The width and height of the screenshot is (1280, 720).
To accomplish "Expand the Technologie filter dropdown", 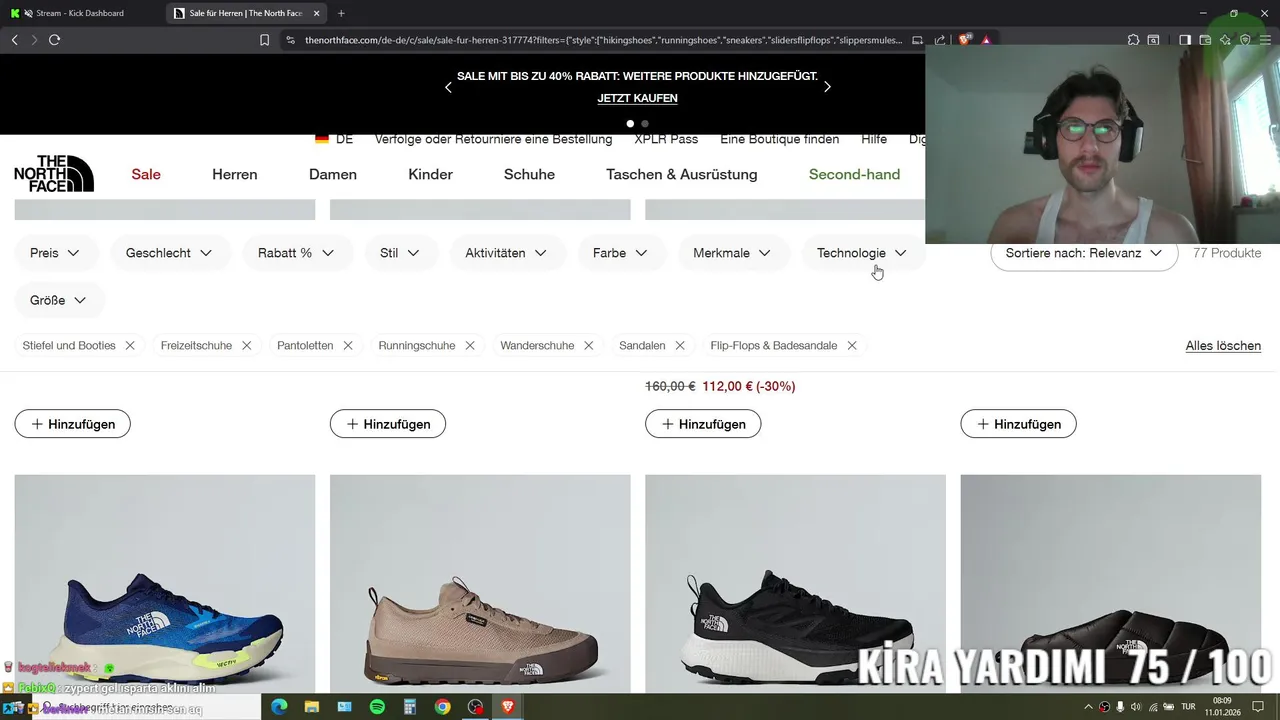I will (x=862, y=253).
